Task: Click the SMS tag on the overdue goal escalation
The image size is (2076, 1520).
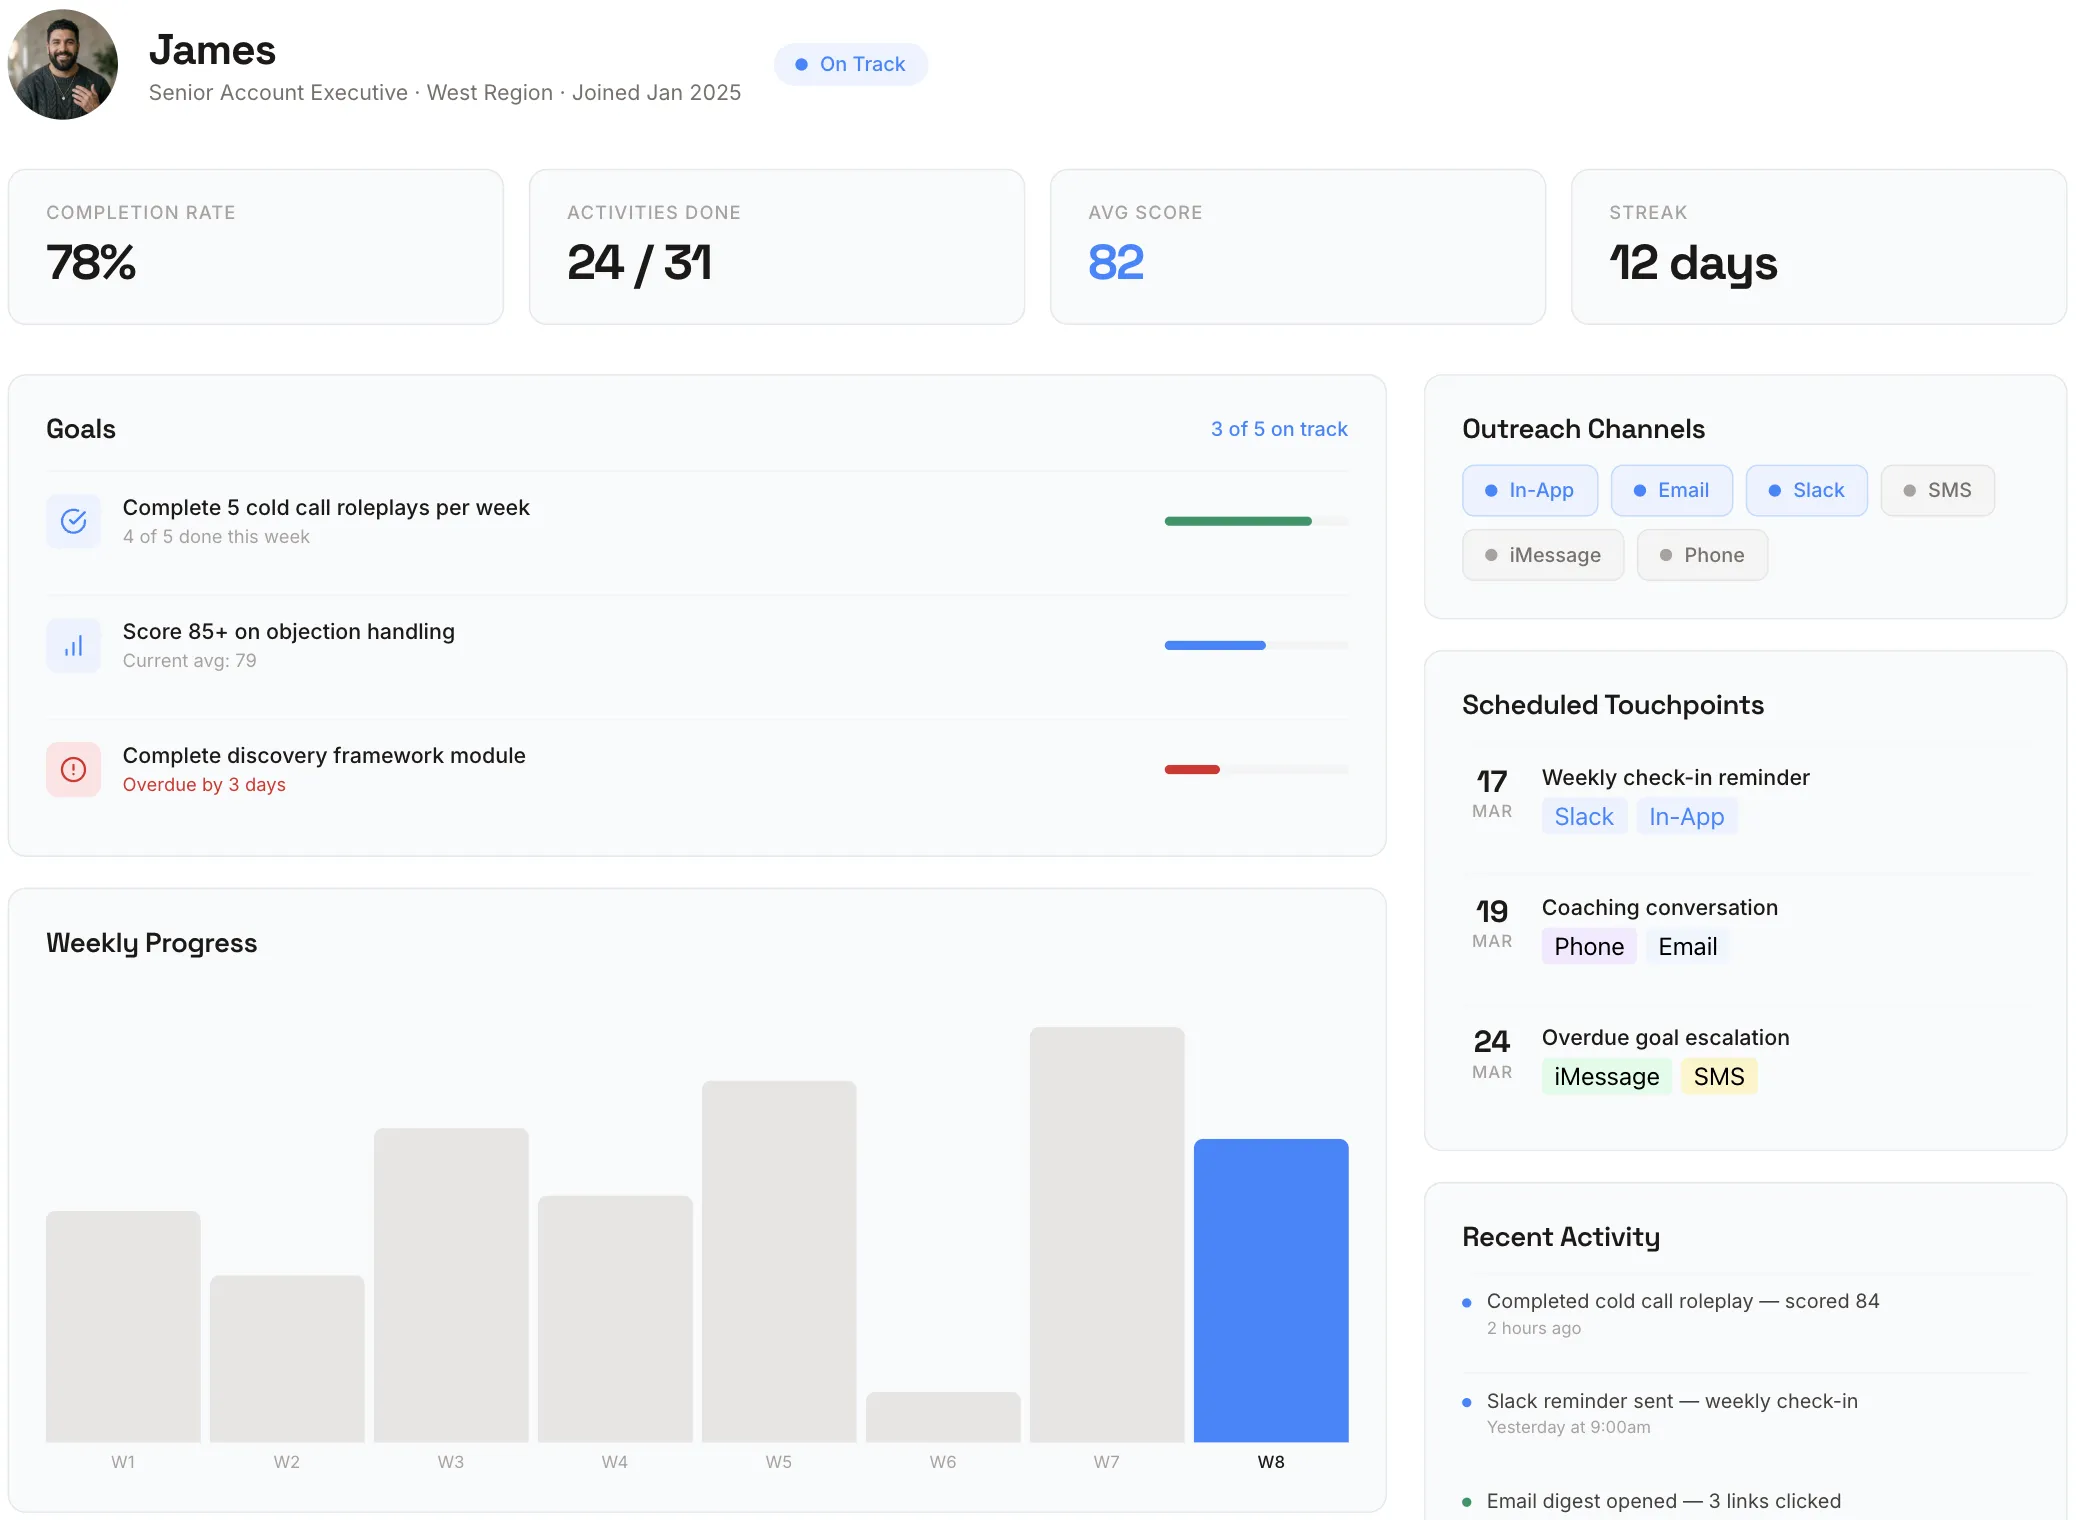Action: tap(1718, 1076)
